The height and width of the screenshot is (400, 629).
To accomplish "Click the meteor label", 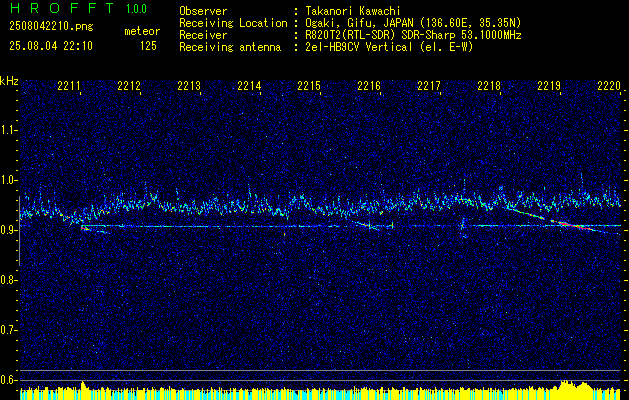I will (x=142, y=31).
